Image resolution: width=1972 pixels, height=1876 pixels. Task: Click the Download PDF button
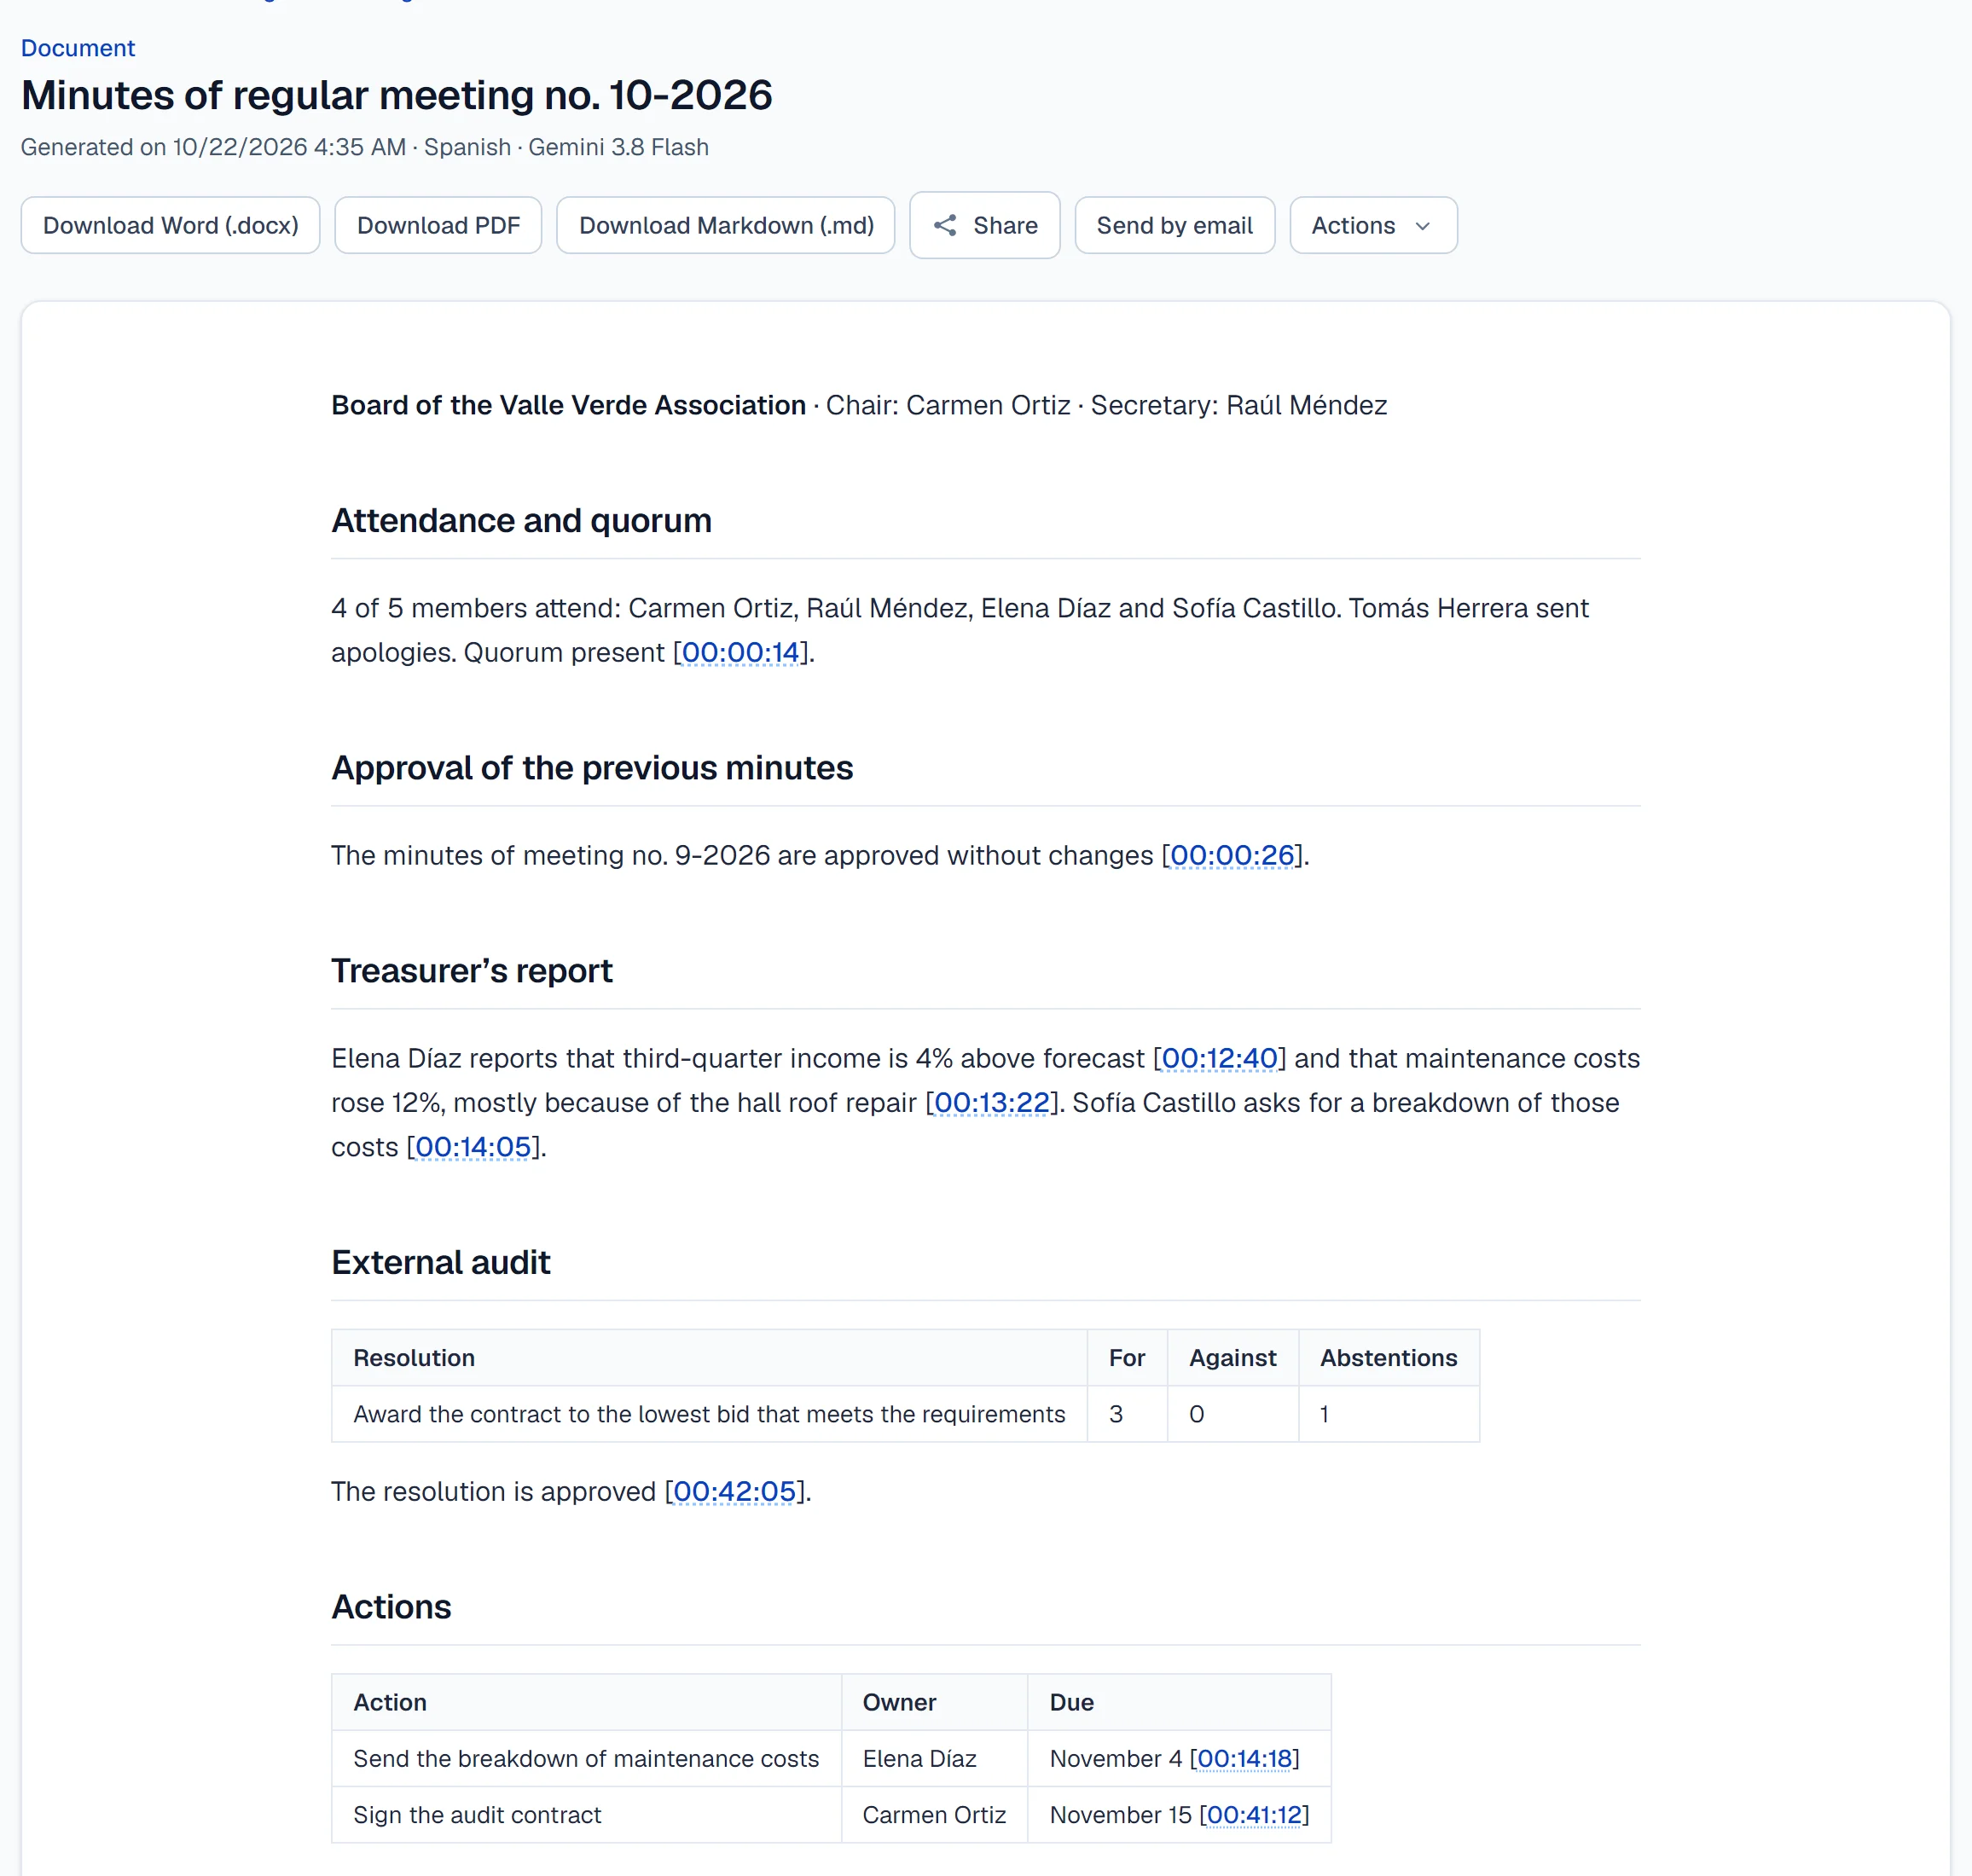438,225
